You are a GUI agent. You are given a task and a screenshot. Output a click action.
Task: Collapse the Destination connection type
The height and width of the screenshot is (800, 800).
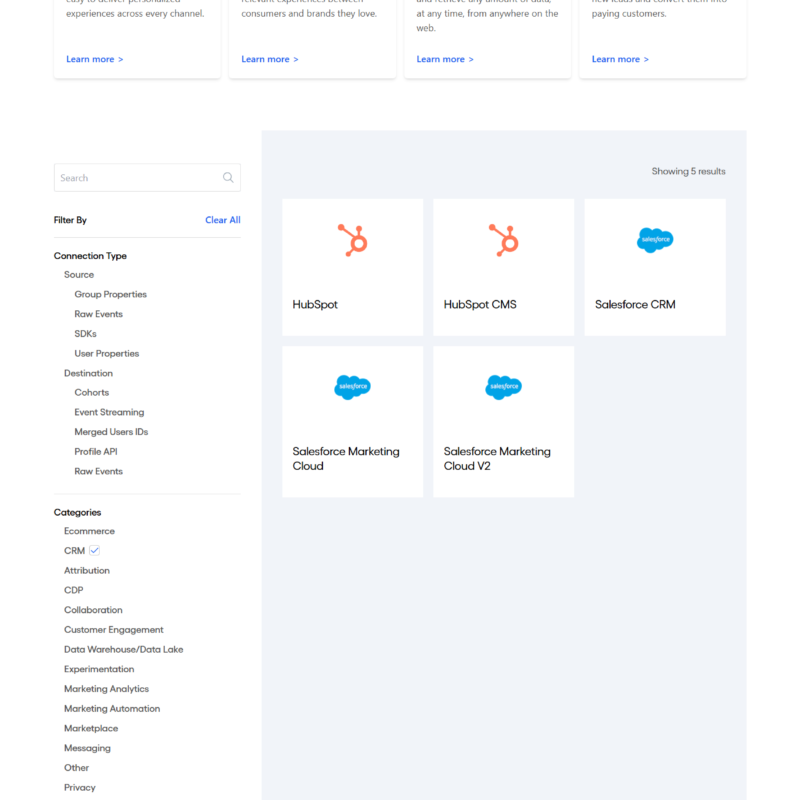click(88, 373)
